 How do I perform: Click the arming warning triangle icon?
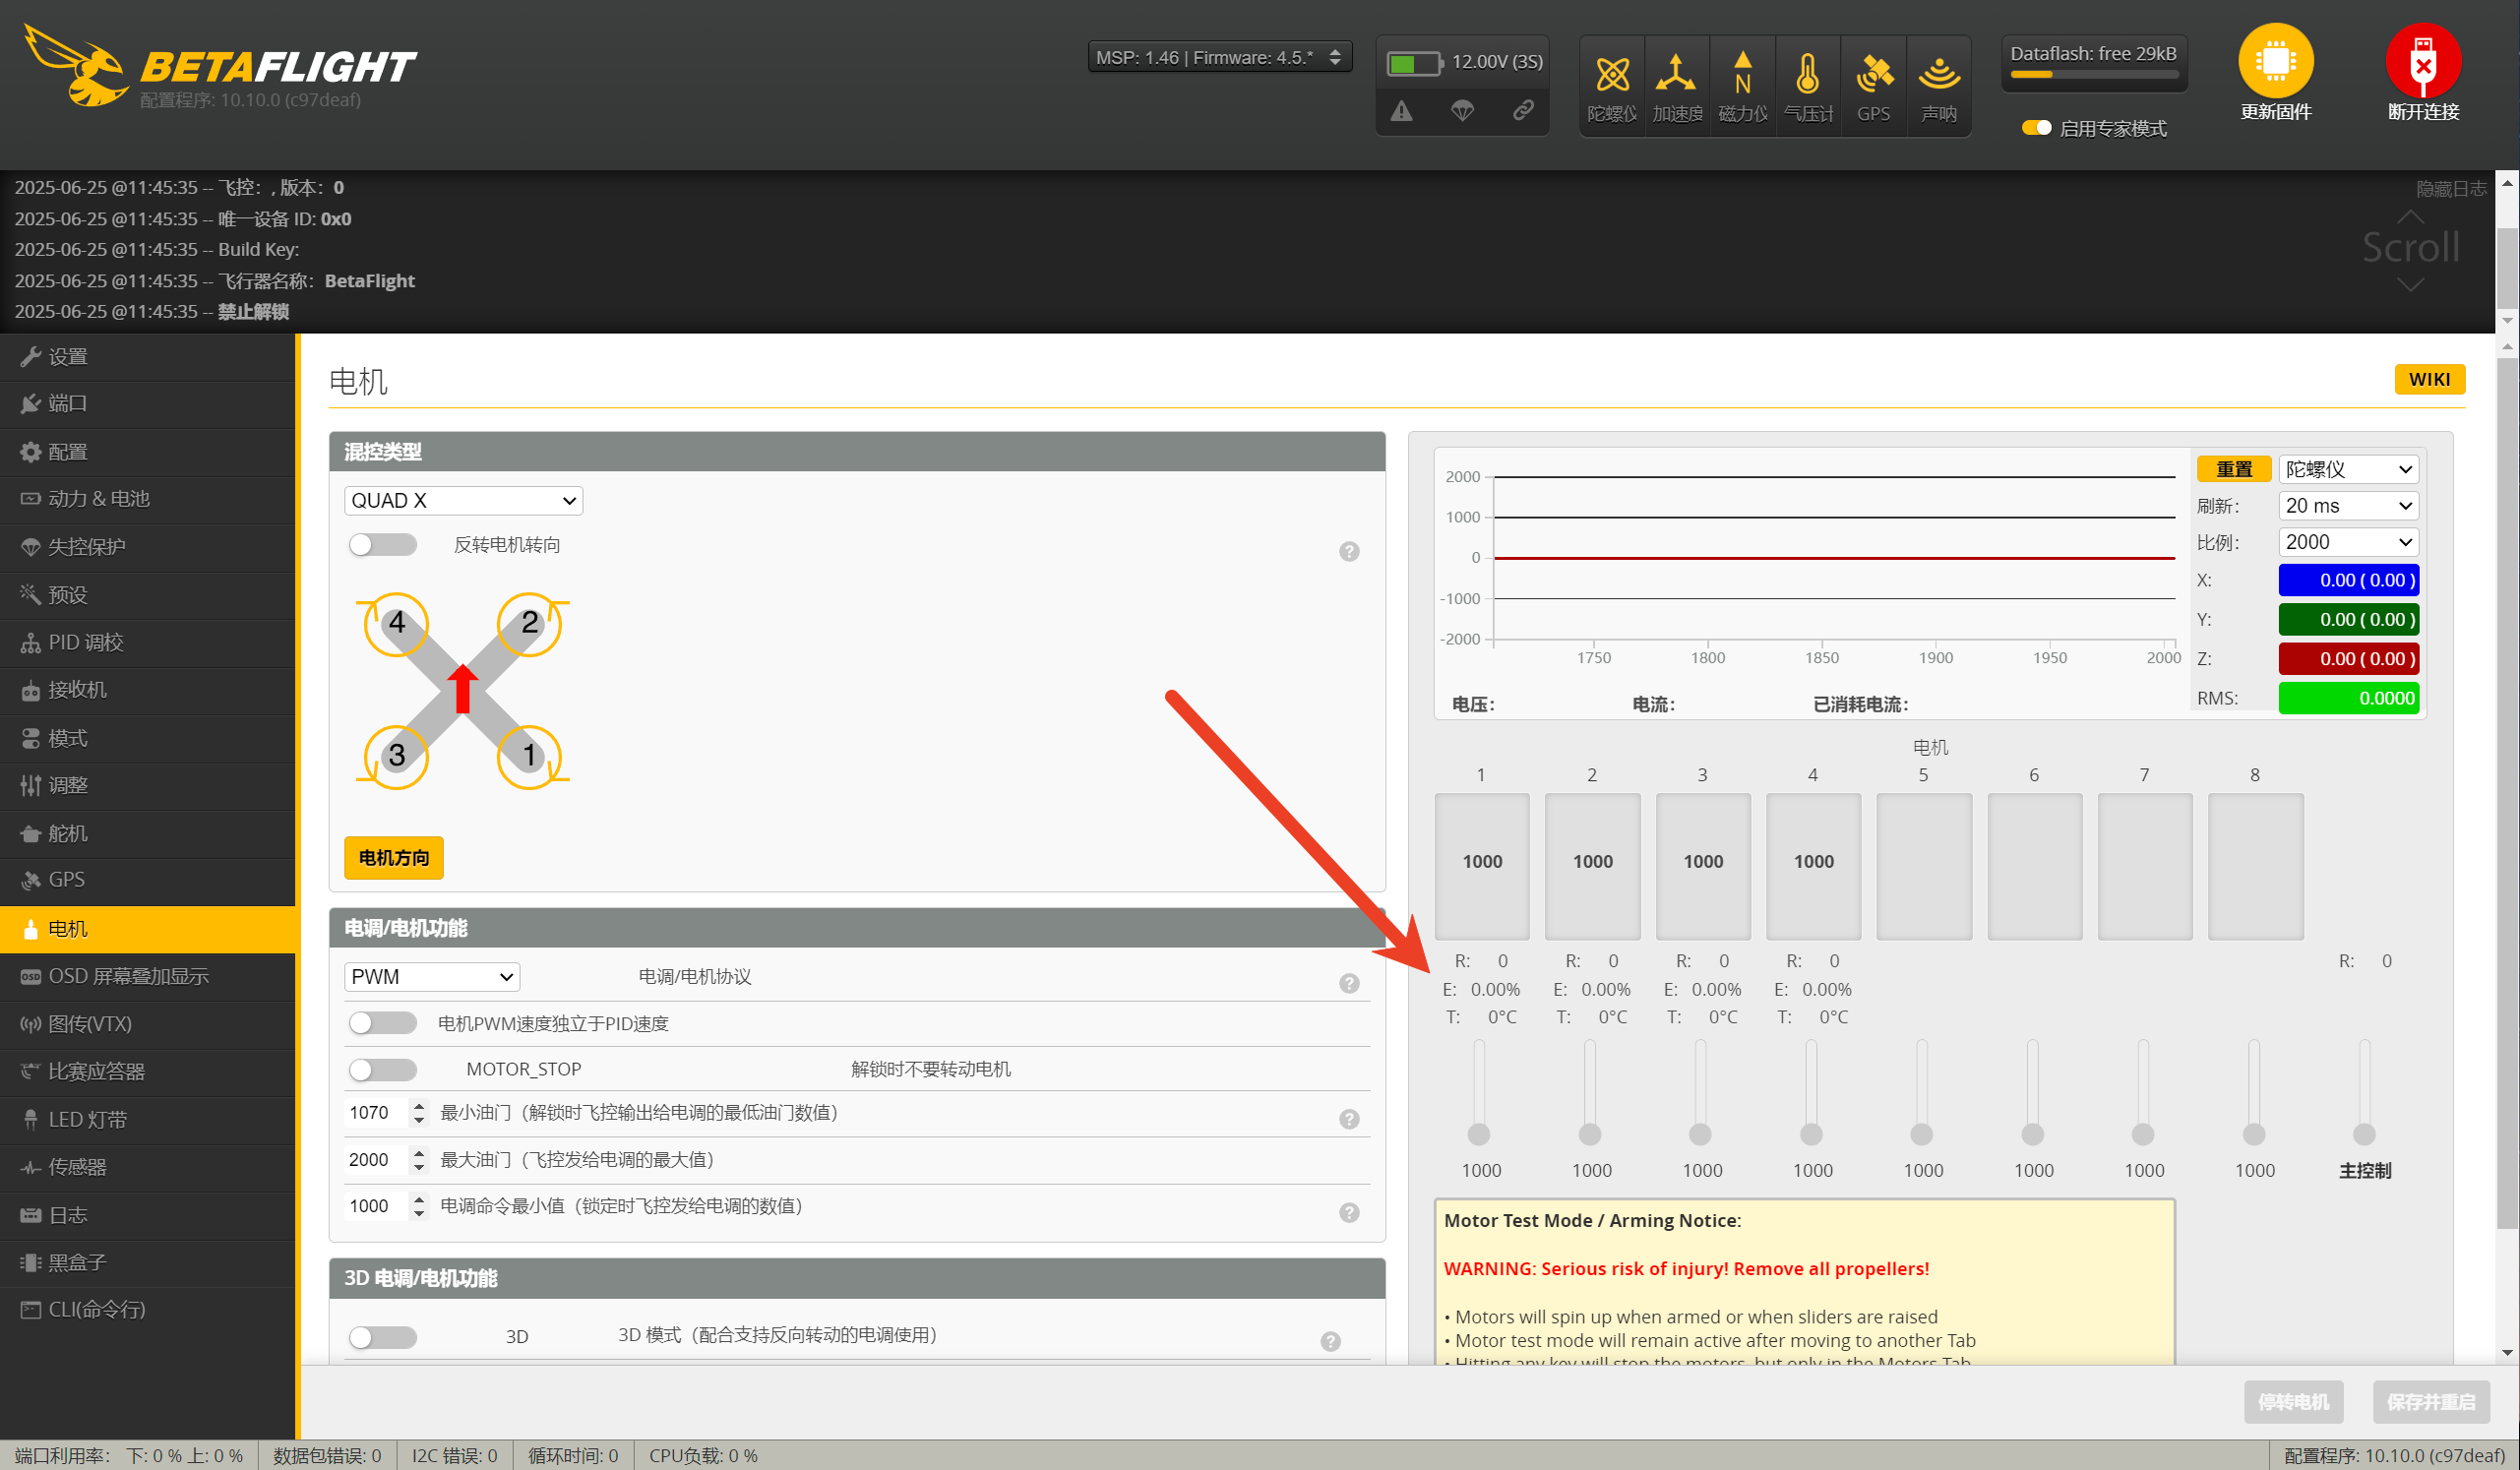pyautogui.click(x=1401, y=111)
